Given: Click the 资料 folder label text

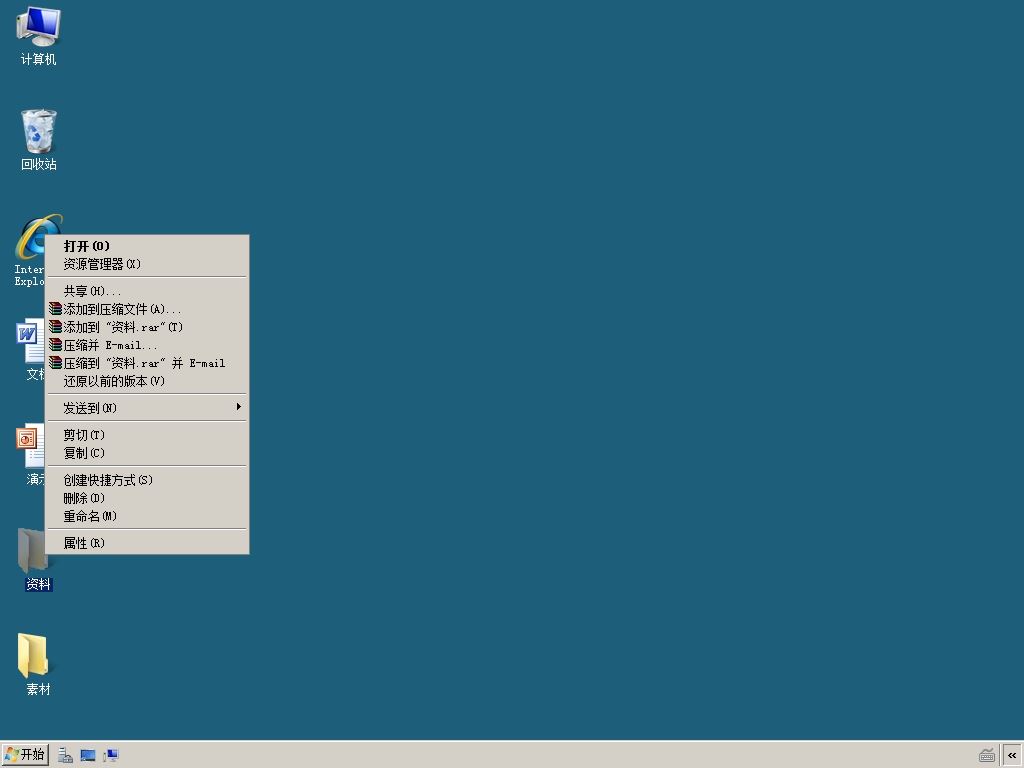Looking at the screenshot, I should [39, 584].
